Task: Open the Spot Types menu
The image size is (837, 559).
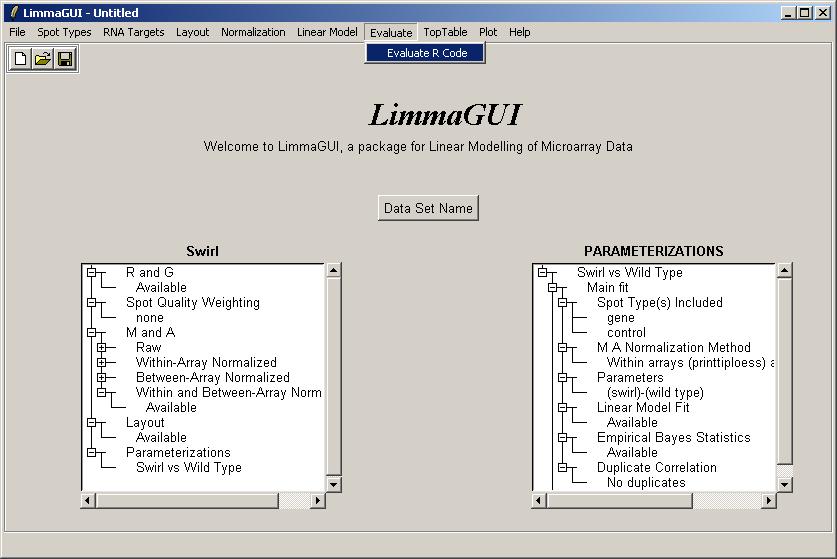Action: 64,32
